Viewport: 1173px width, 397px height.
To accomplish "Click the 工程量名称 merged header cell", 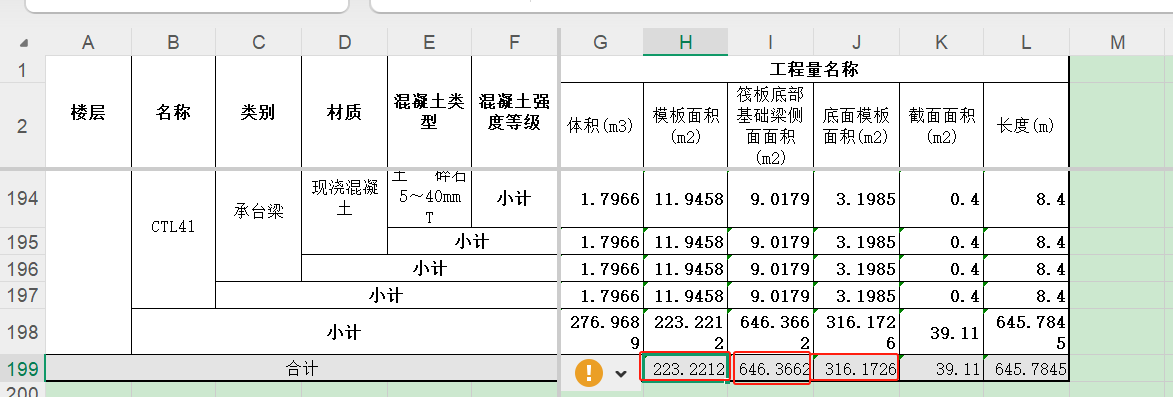I will click(x=814, y=70).
